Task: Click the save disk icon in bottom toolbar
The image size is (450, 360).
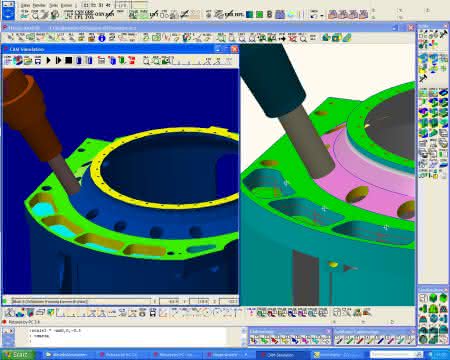Action: pyautogui.click(x=153, y=313)
